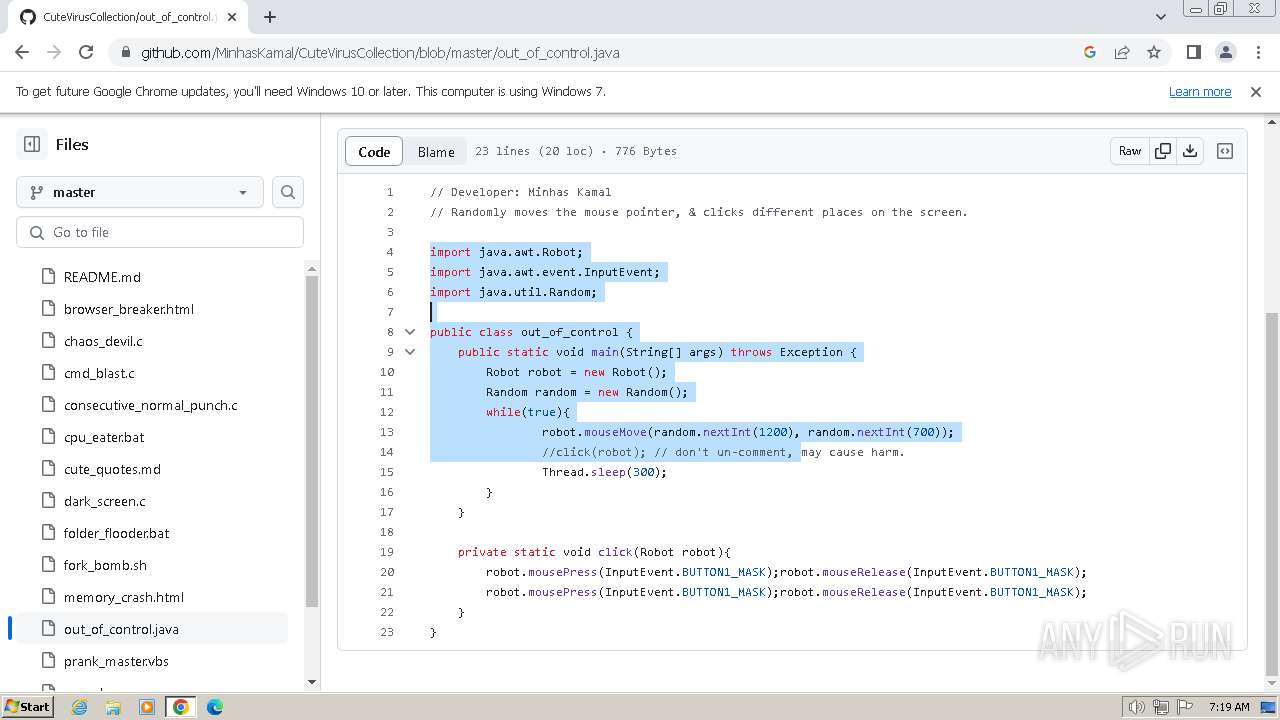The image size is (1280, 720).
Task: Switch to the Code view tab
Action: 374,152
